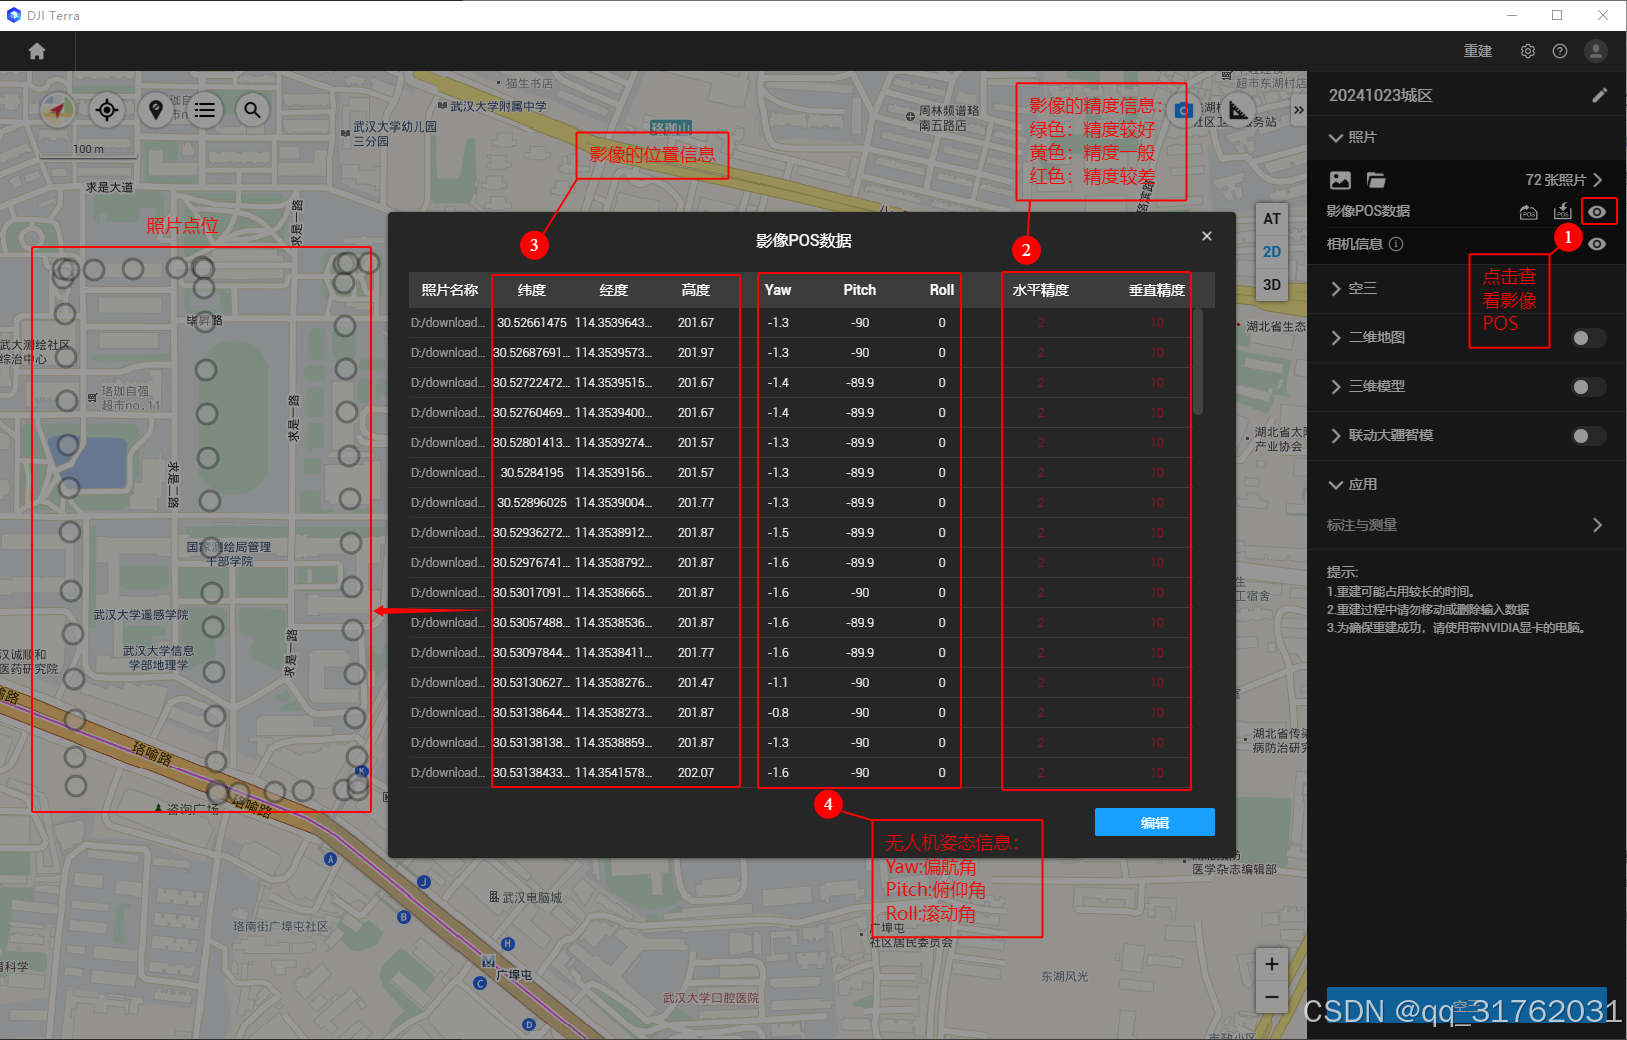Expand the 三维模型 section

click(x=1336, y=387)
